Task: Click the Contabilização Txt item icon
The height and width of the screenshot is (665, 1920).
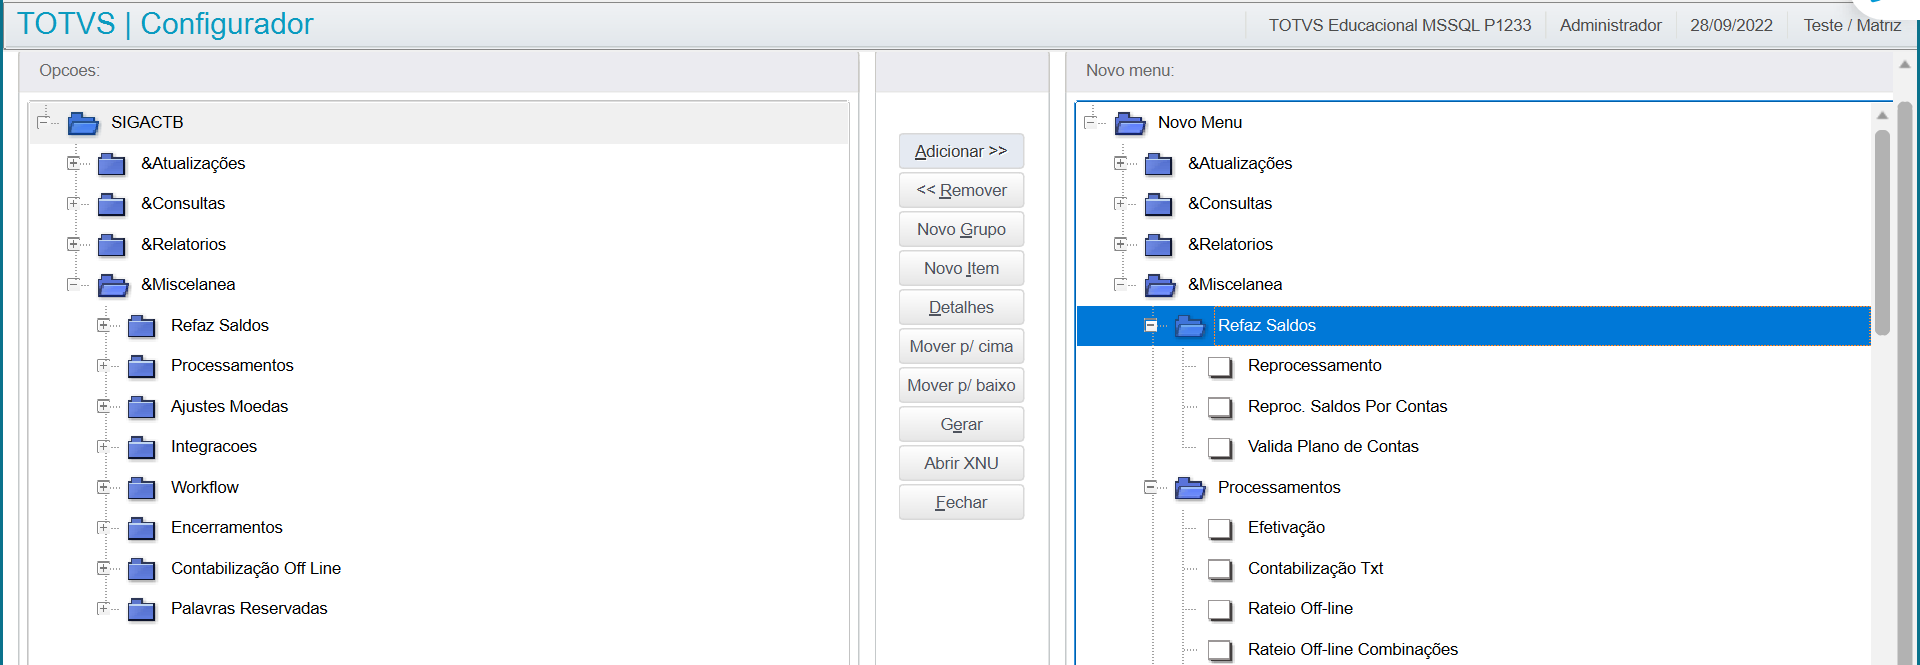Action: [1220, 569]
